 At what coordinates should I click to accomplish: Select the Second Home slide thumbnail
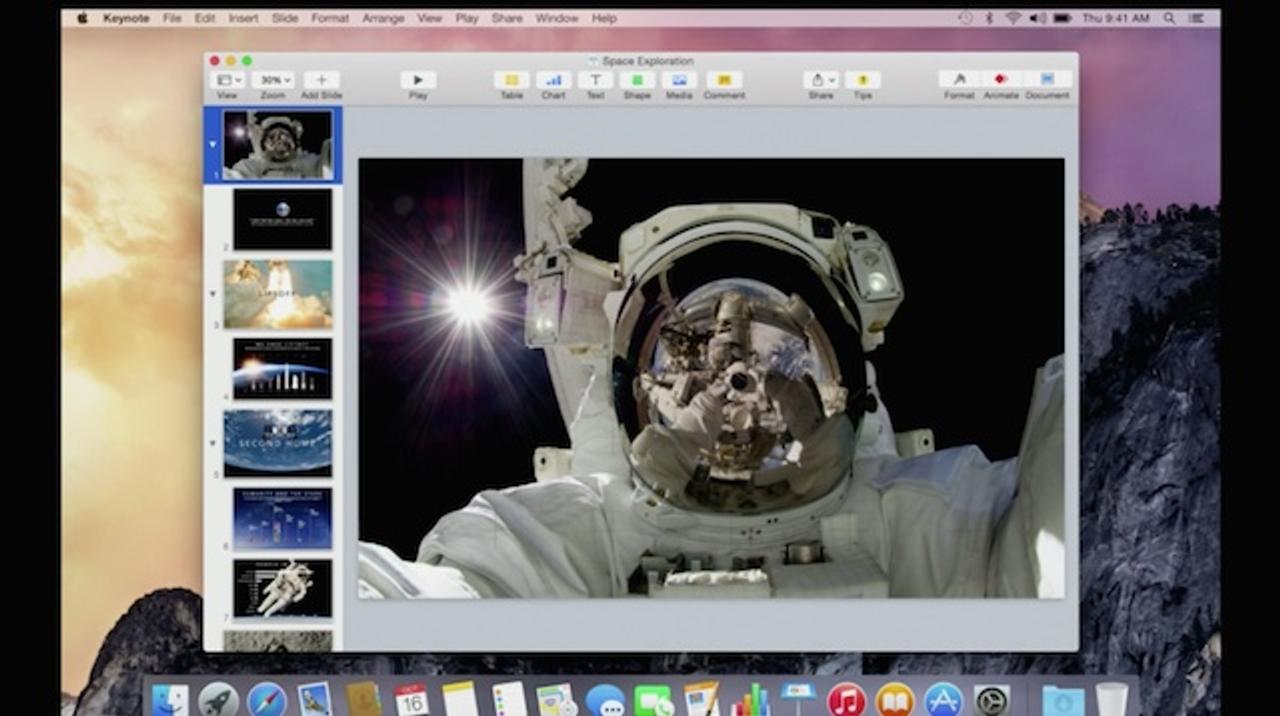(x=278, y=442)
